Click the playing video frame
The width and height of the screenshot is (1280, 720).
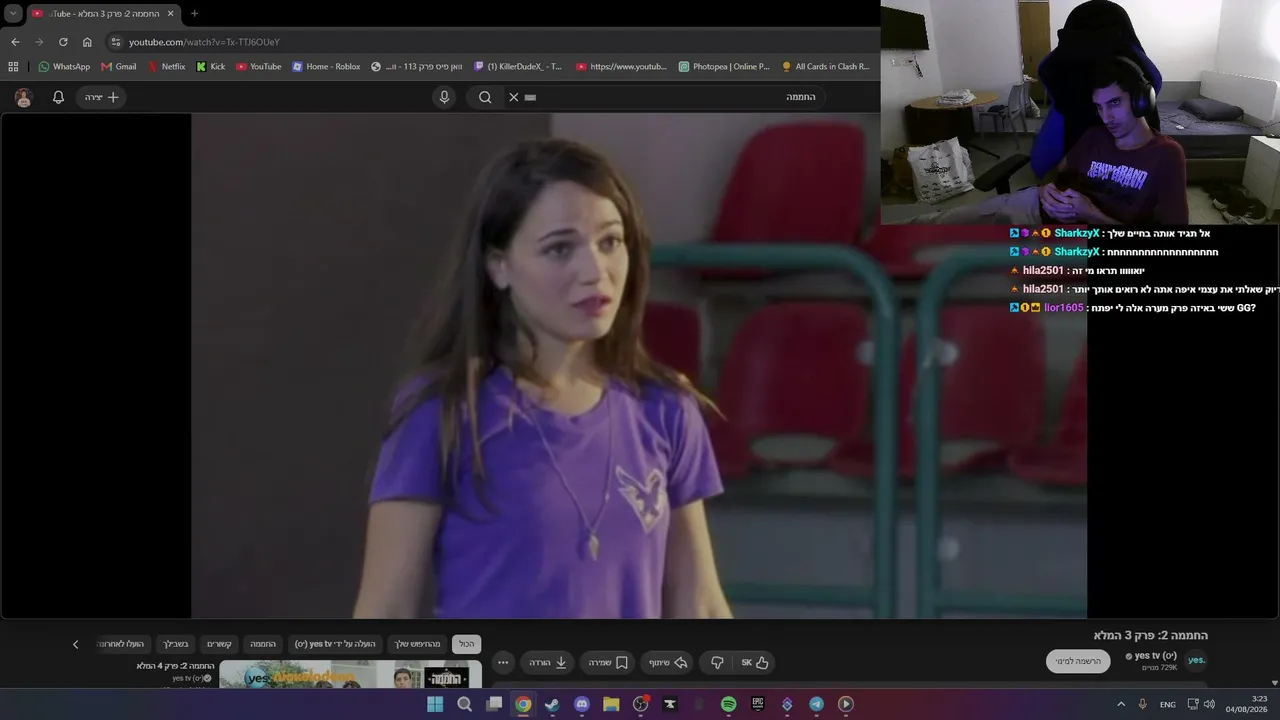click(x=639, y=366)
